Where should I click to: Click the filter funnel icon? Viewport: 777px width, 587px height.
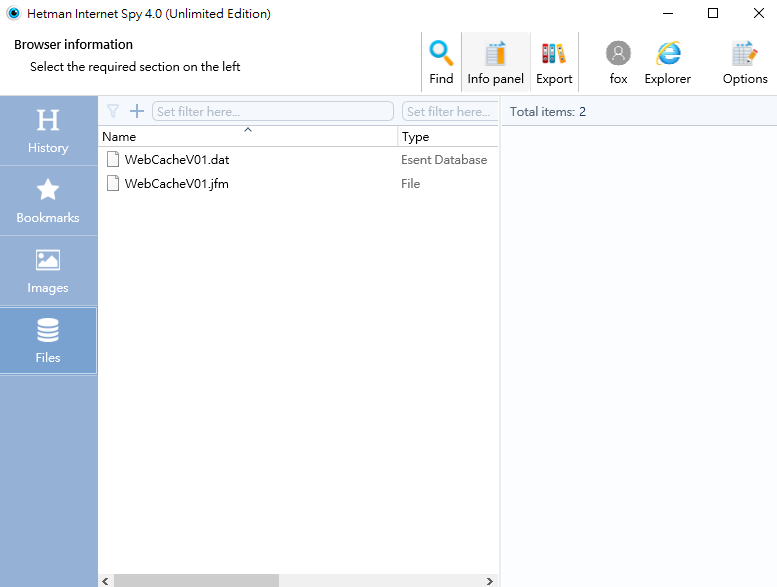coord(113,111)
